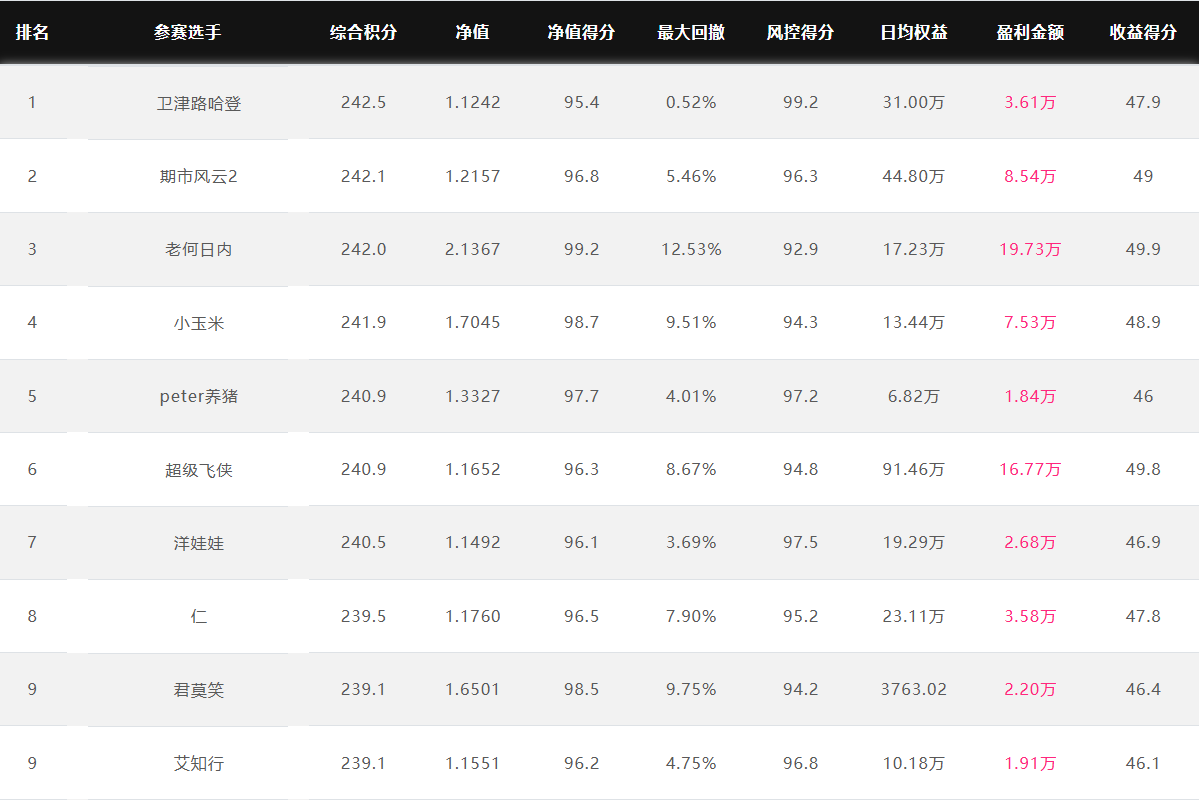
Task: Sort by the 净值 column header
Action: click(x=473, y=32)
